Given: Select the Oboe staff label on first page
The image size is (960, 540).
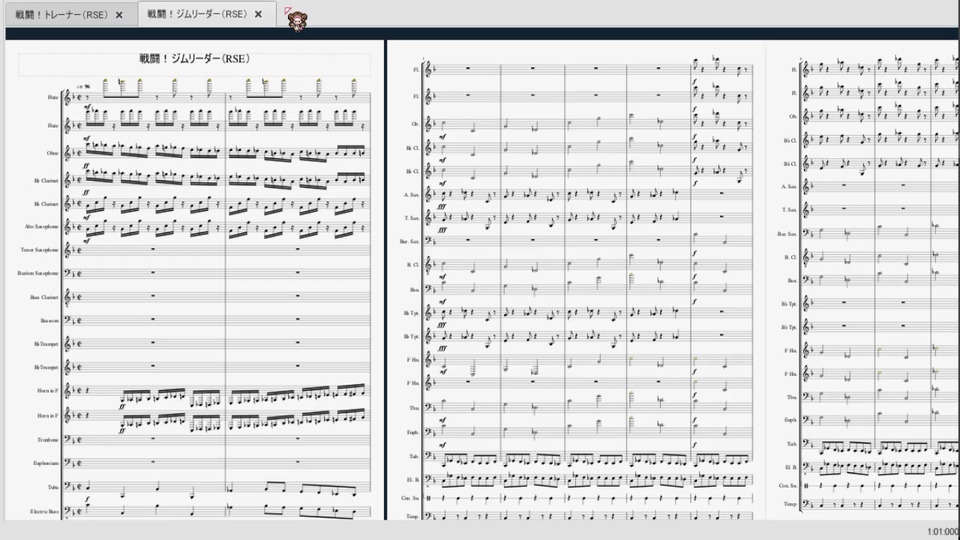Looking at the screenshot, I should click(53, 153).
